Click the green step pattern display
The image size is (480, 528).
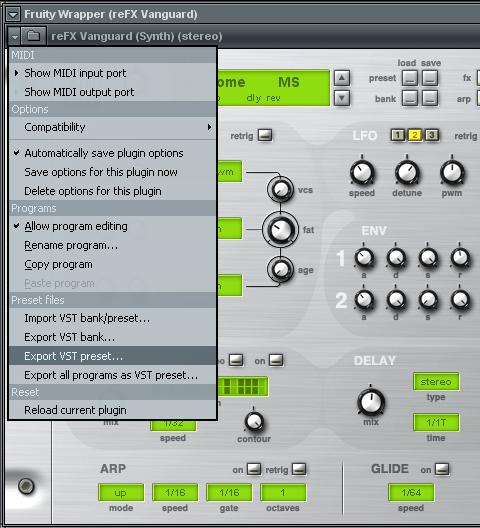pyautogui.click(x=243, y=386)
